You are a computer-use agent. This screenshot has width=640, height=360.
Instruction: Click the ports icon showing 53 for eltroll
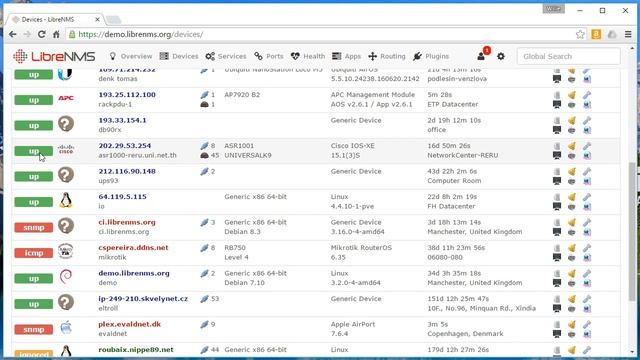click(x=204, y=299)
